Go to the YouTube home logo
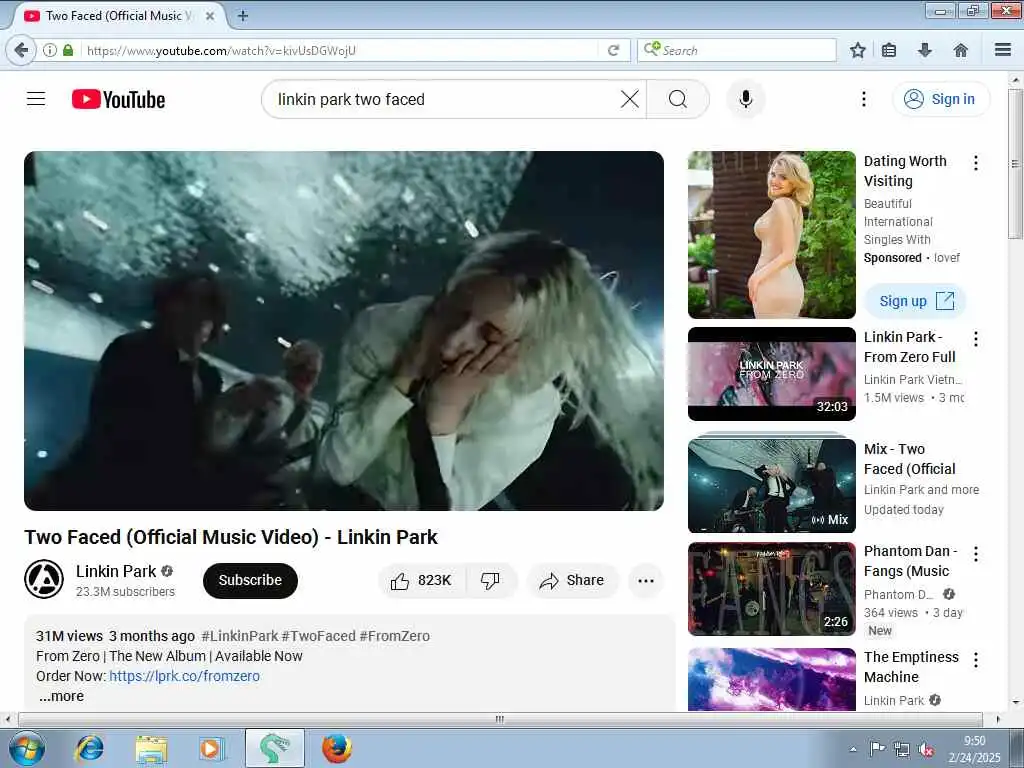Screen dimensions: 1024x768 coord(118,99)
